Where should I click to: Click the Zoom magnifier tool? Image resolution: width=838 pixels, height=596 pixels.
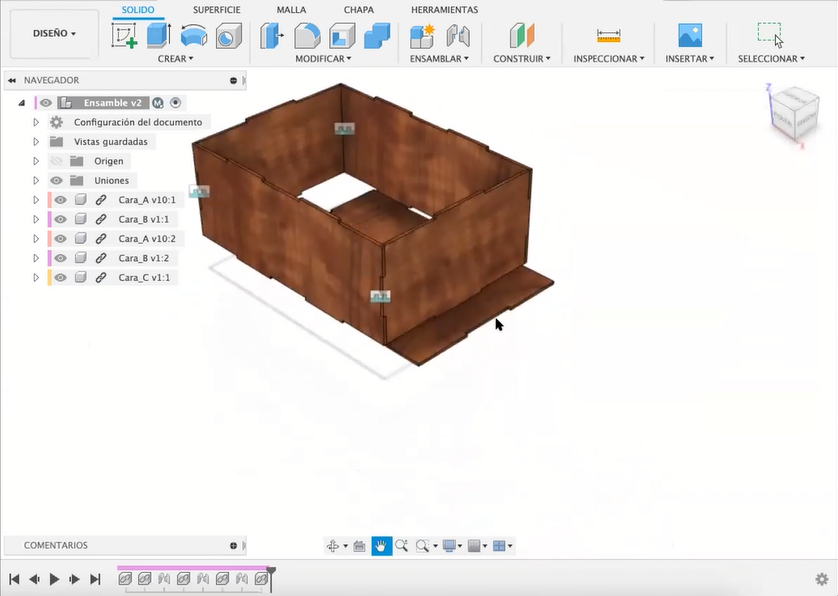[401, 546]
